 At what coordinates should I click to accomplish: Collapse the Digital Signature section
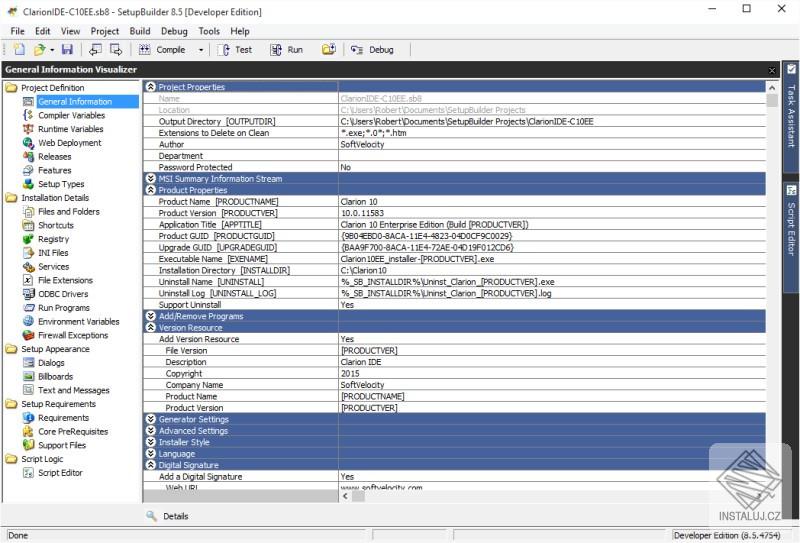[151, 465]
